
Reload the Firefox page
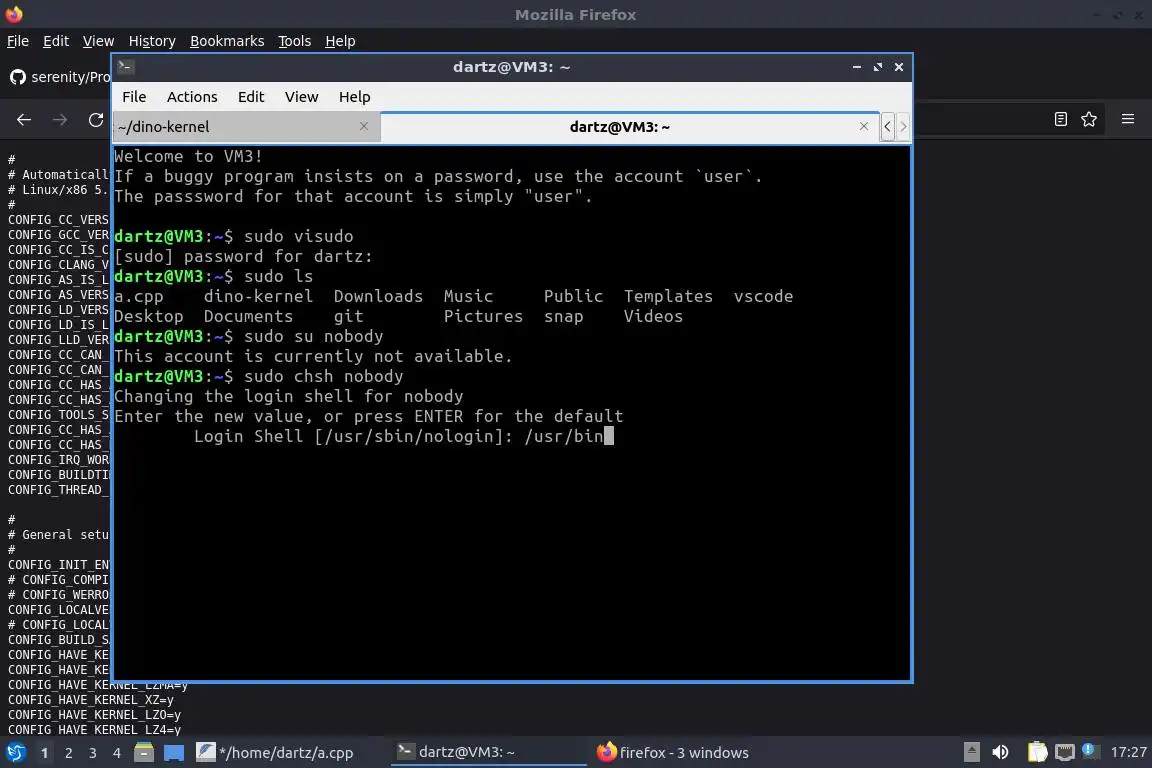(x=96, y=120)
